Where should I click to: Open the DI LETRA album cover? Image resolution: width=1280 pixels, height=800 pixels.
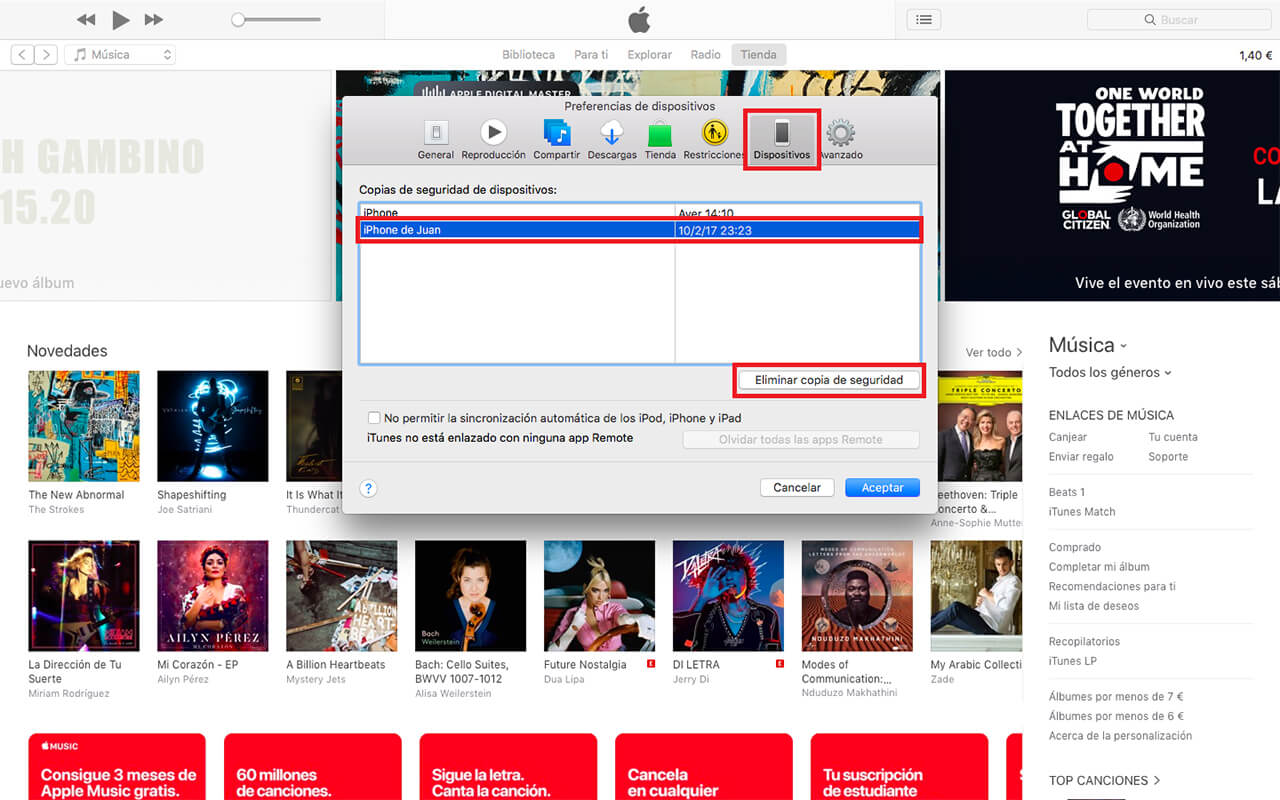(729, 596)
